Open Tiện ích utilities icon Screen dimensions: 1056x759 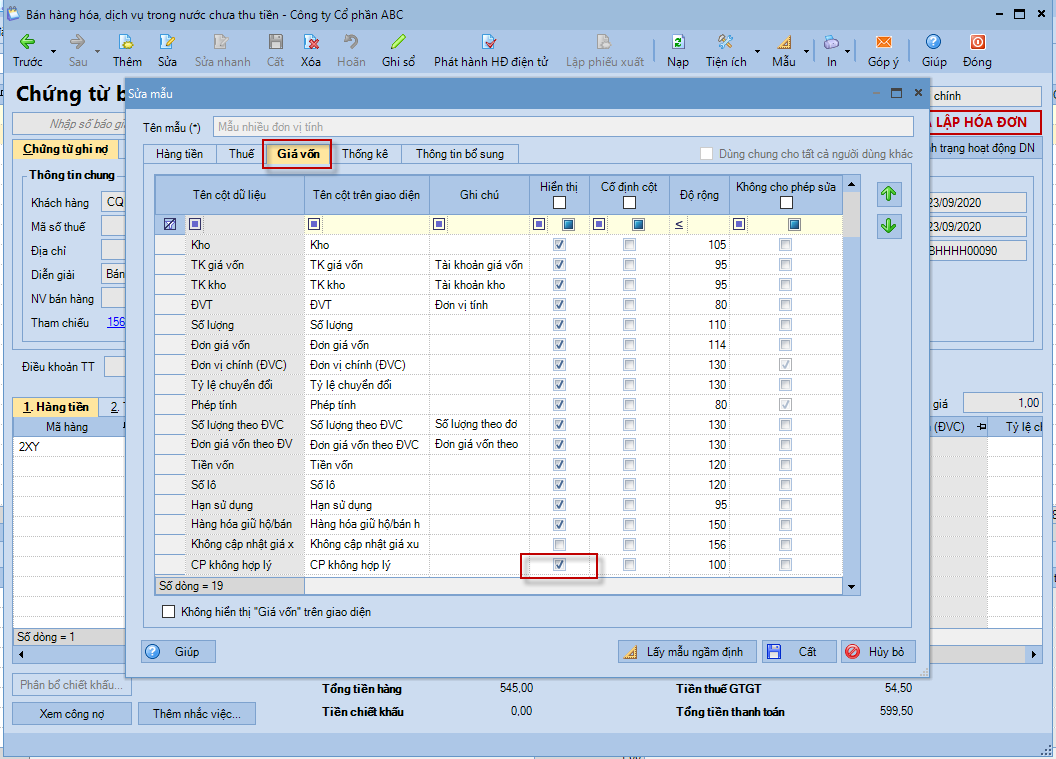(725, 42)
